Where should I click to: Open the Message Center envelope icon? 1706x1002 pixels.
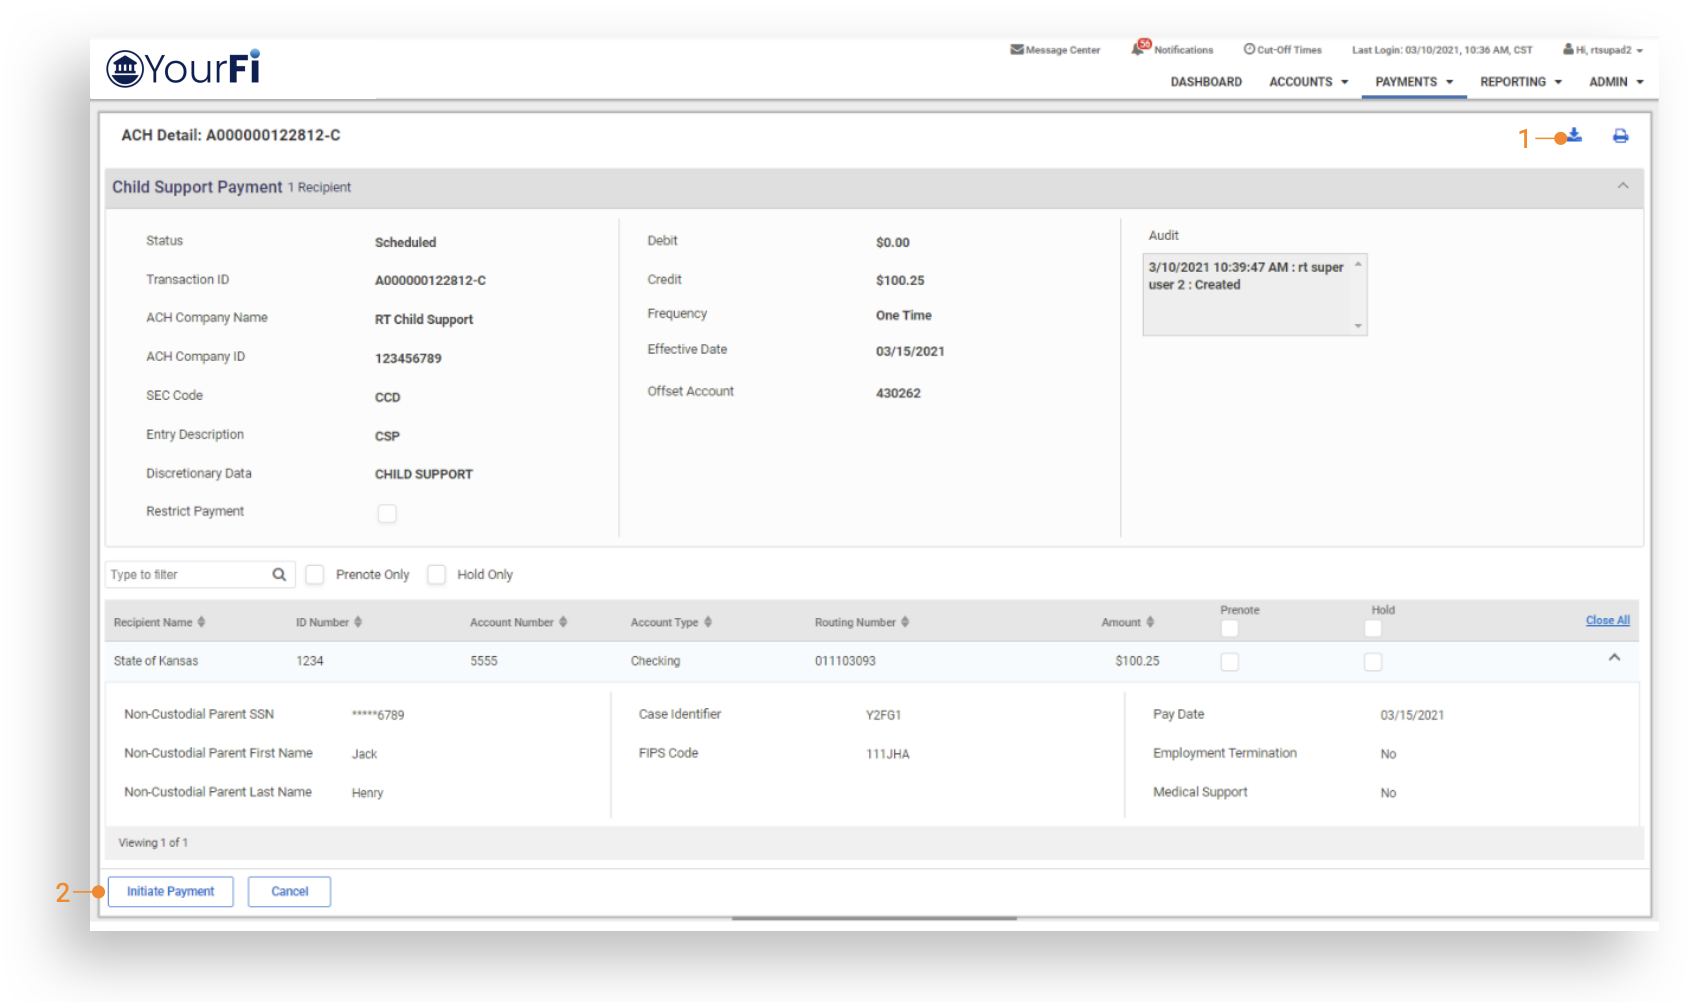point(1016,49)
